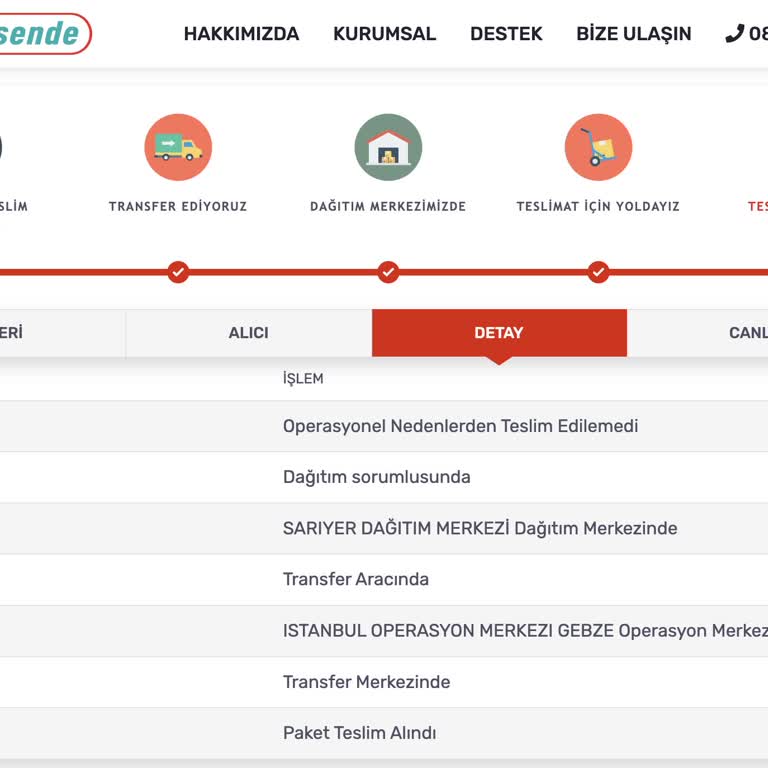Click the İŞLEM column header

point(303,379)
